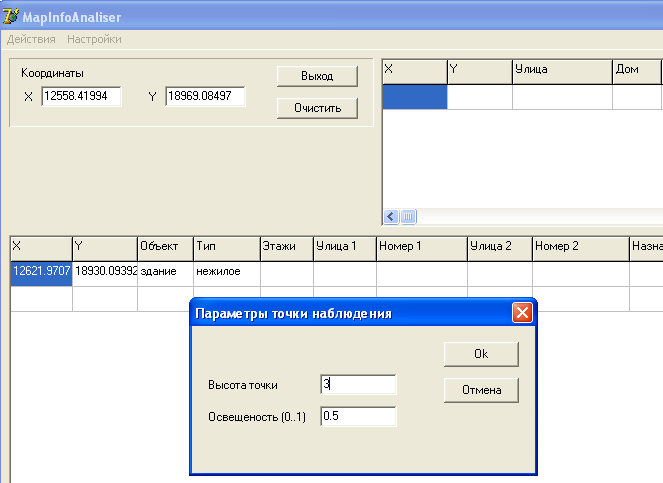Click the Этажи column header
The height and width of the screenshot is (483, 663).
287,249
